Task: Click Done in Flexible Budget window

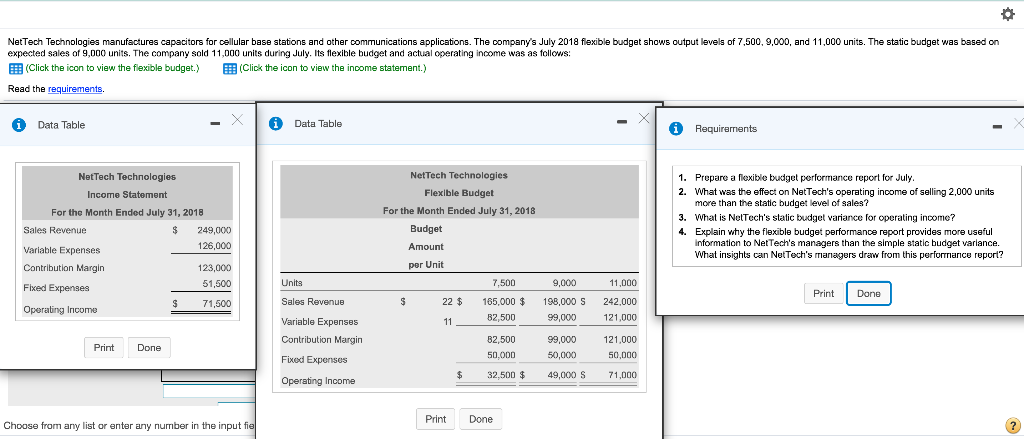Action: tap(481, 419)
